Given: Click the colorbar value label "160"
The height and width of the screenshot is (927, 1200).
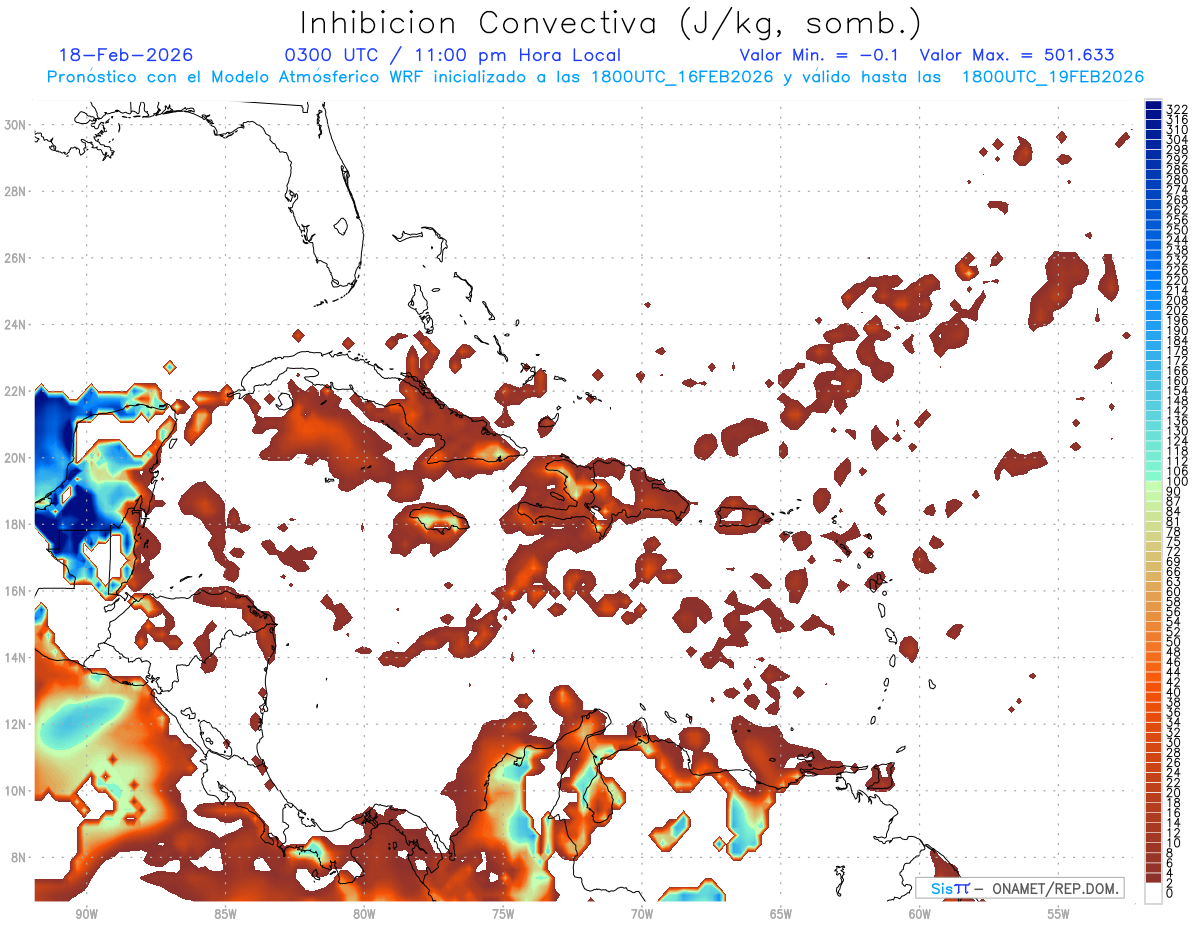Looking at the screenshot, I should tap(1177, 380).
